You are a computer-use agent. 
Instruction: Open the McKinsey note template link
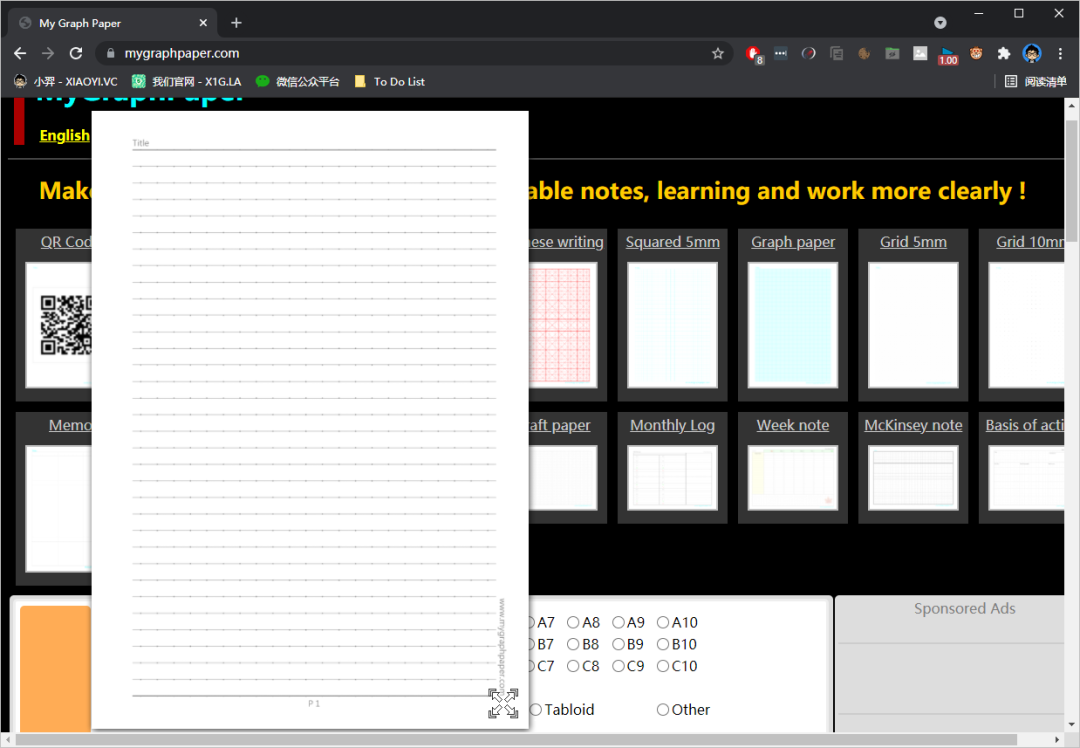click(x=913, y=425)
